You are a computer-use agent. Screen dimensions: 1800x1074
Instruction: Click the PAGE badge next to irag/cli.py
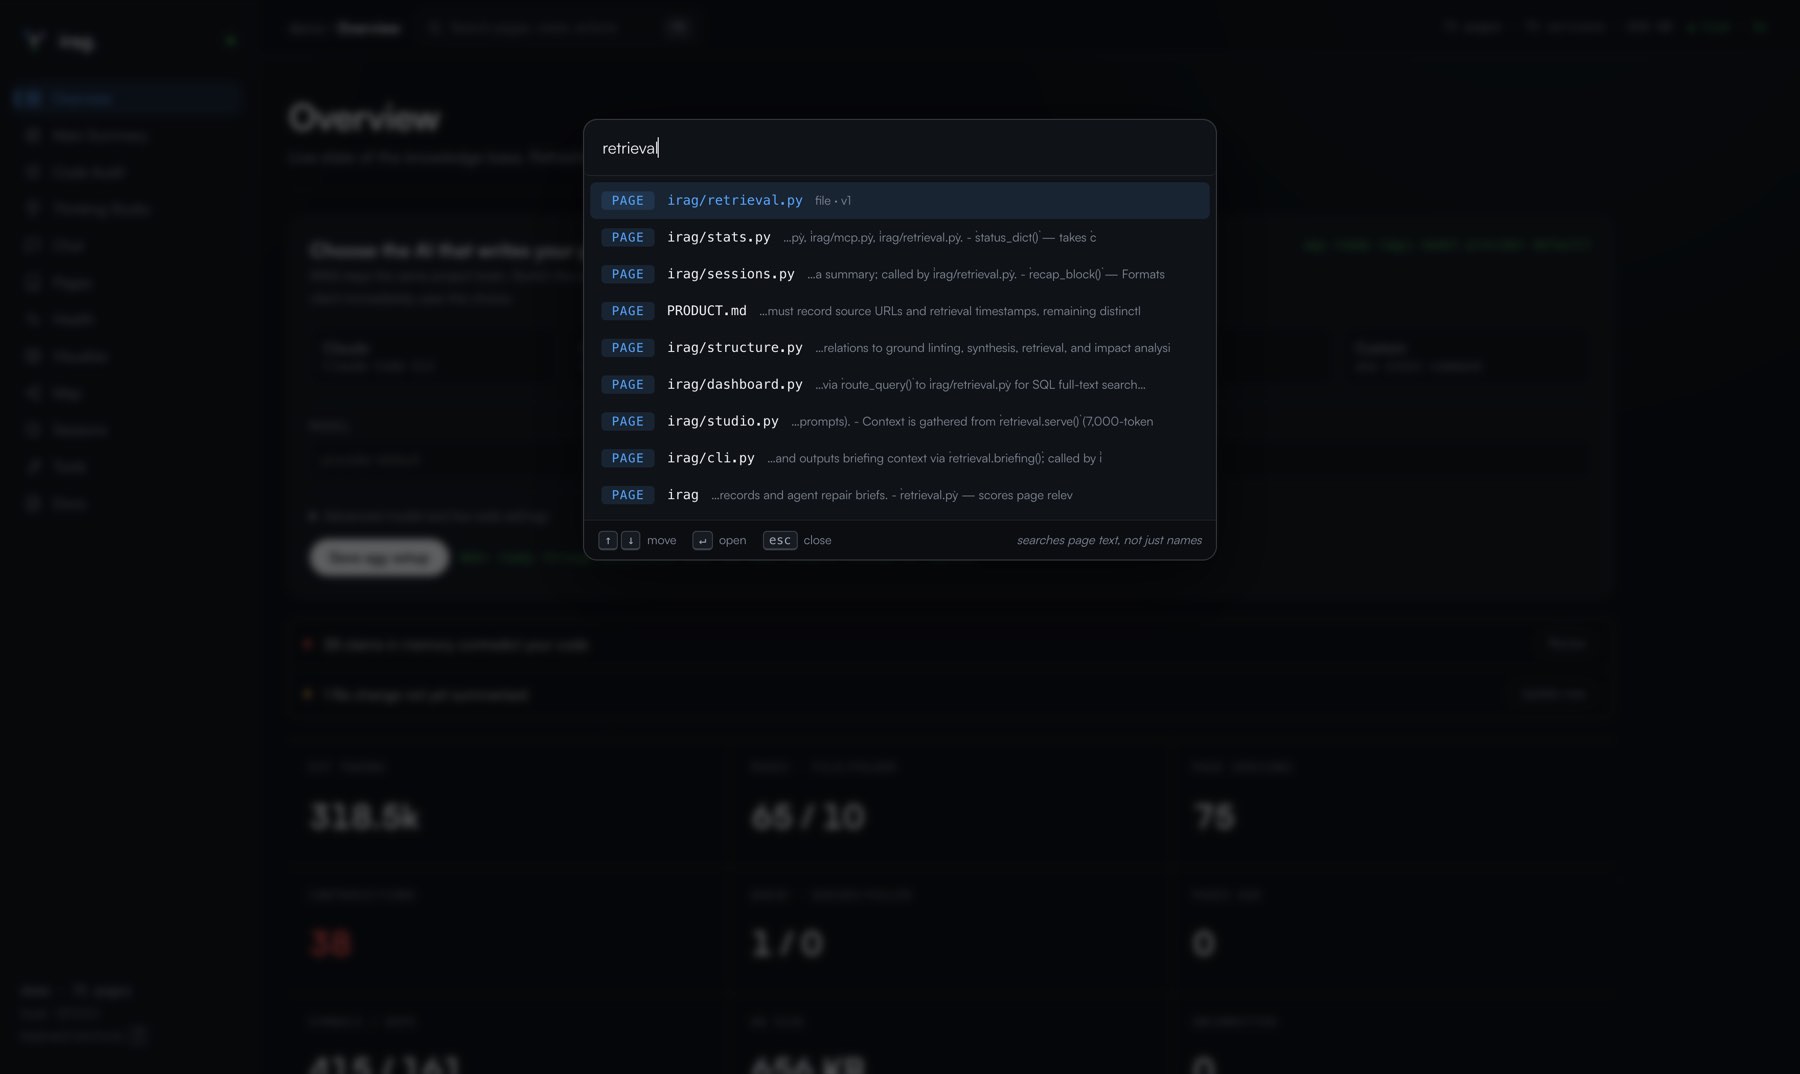pyautogui.click(x=628, y=458)
